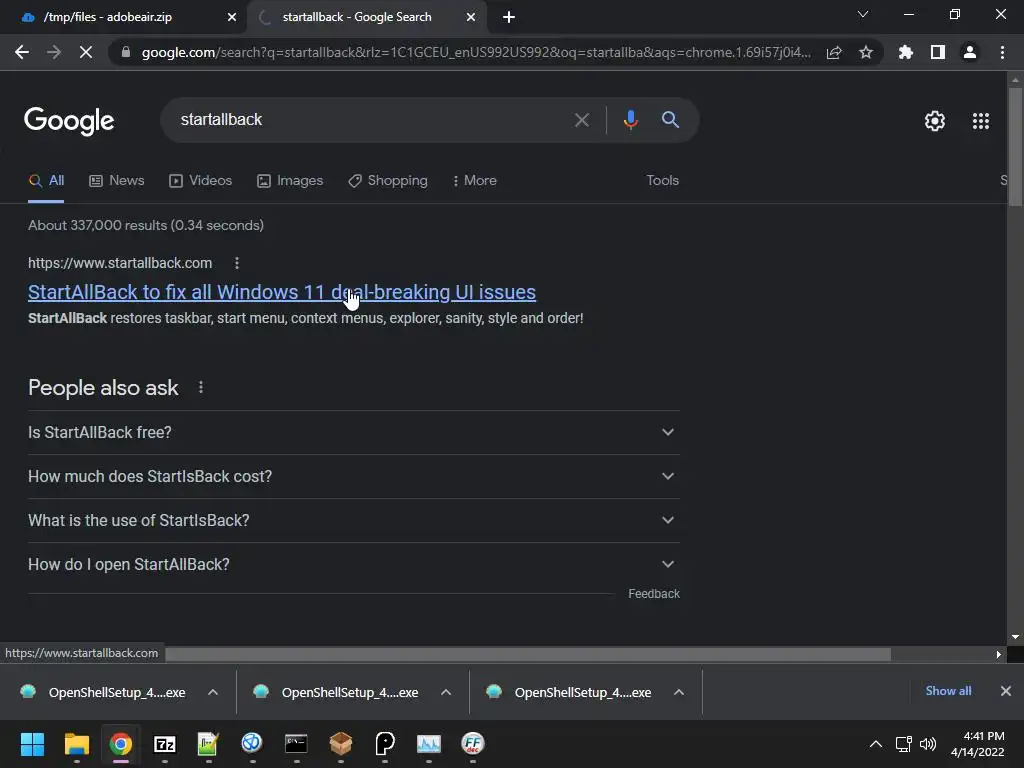Toggle the Chrome side panel
This screenshot has width=1024, height=768.
[x=938, y=52]
